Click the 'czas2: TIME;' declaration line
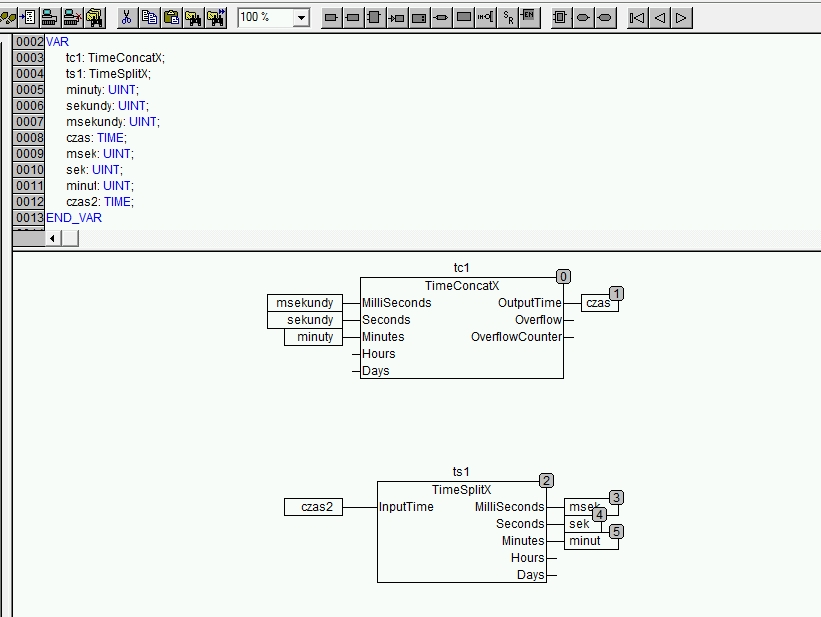This screenshot has height=617, width=821. tap(100, 202)
